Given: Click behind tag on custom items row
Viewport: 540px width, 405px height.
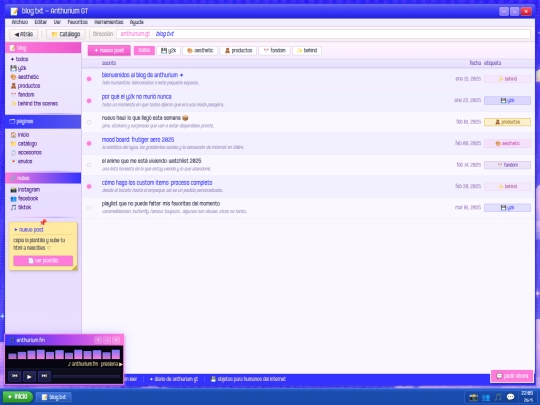Looking at the screenshot, I should (507, 186).
